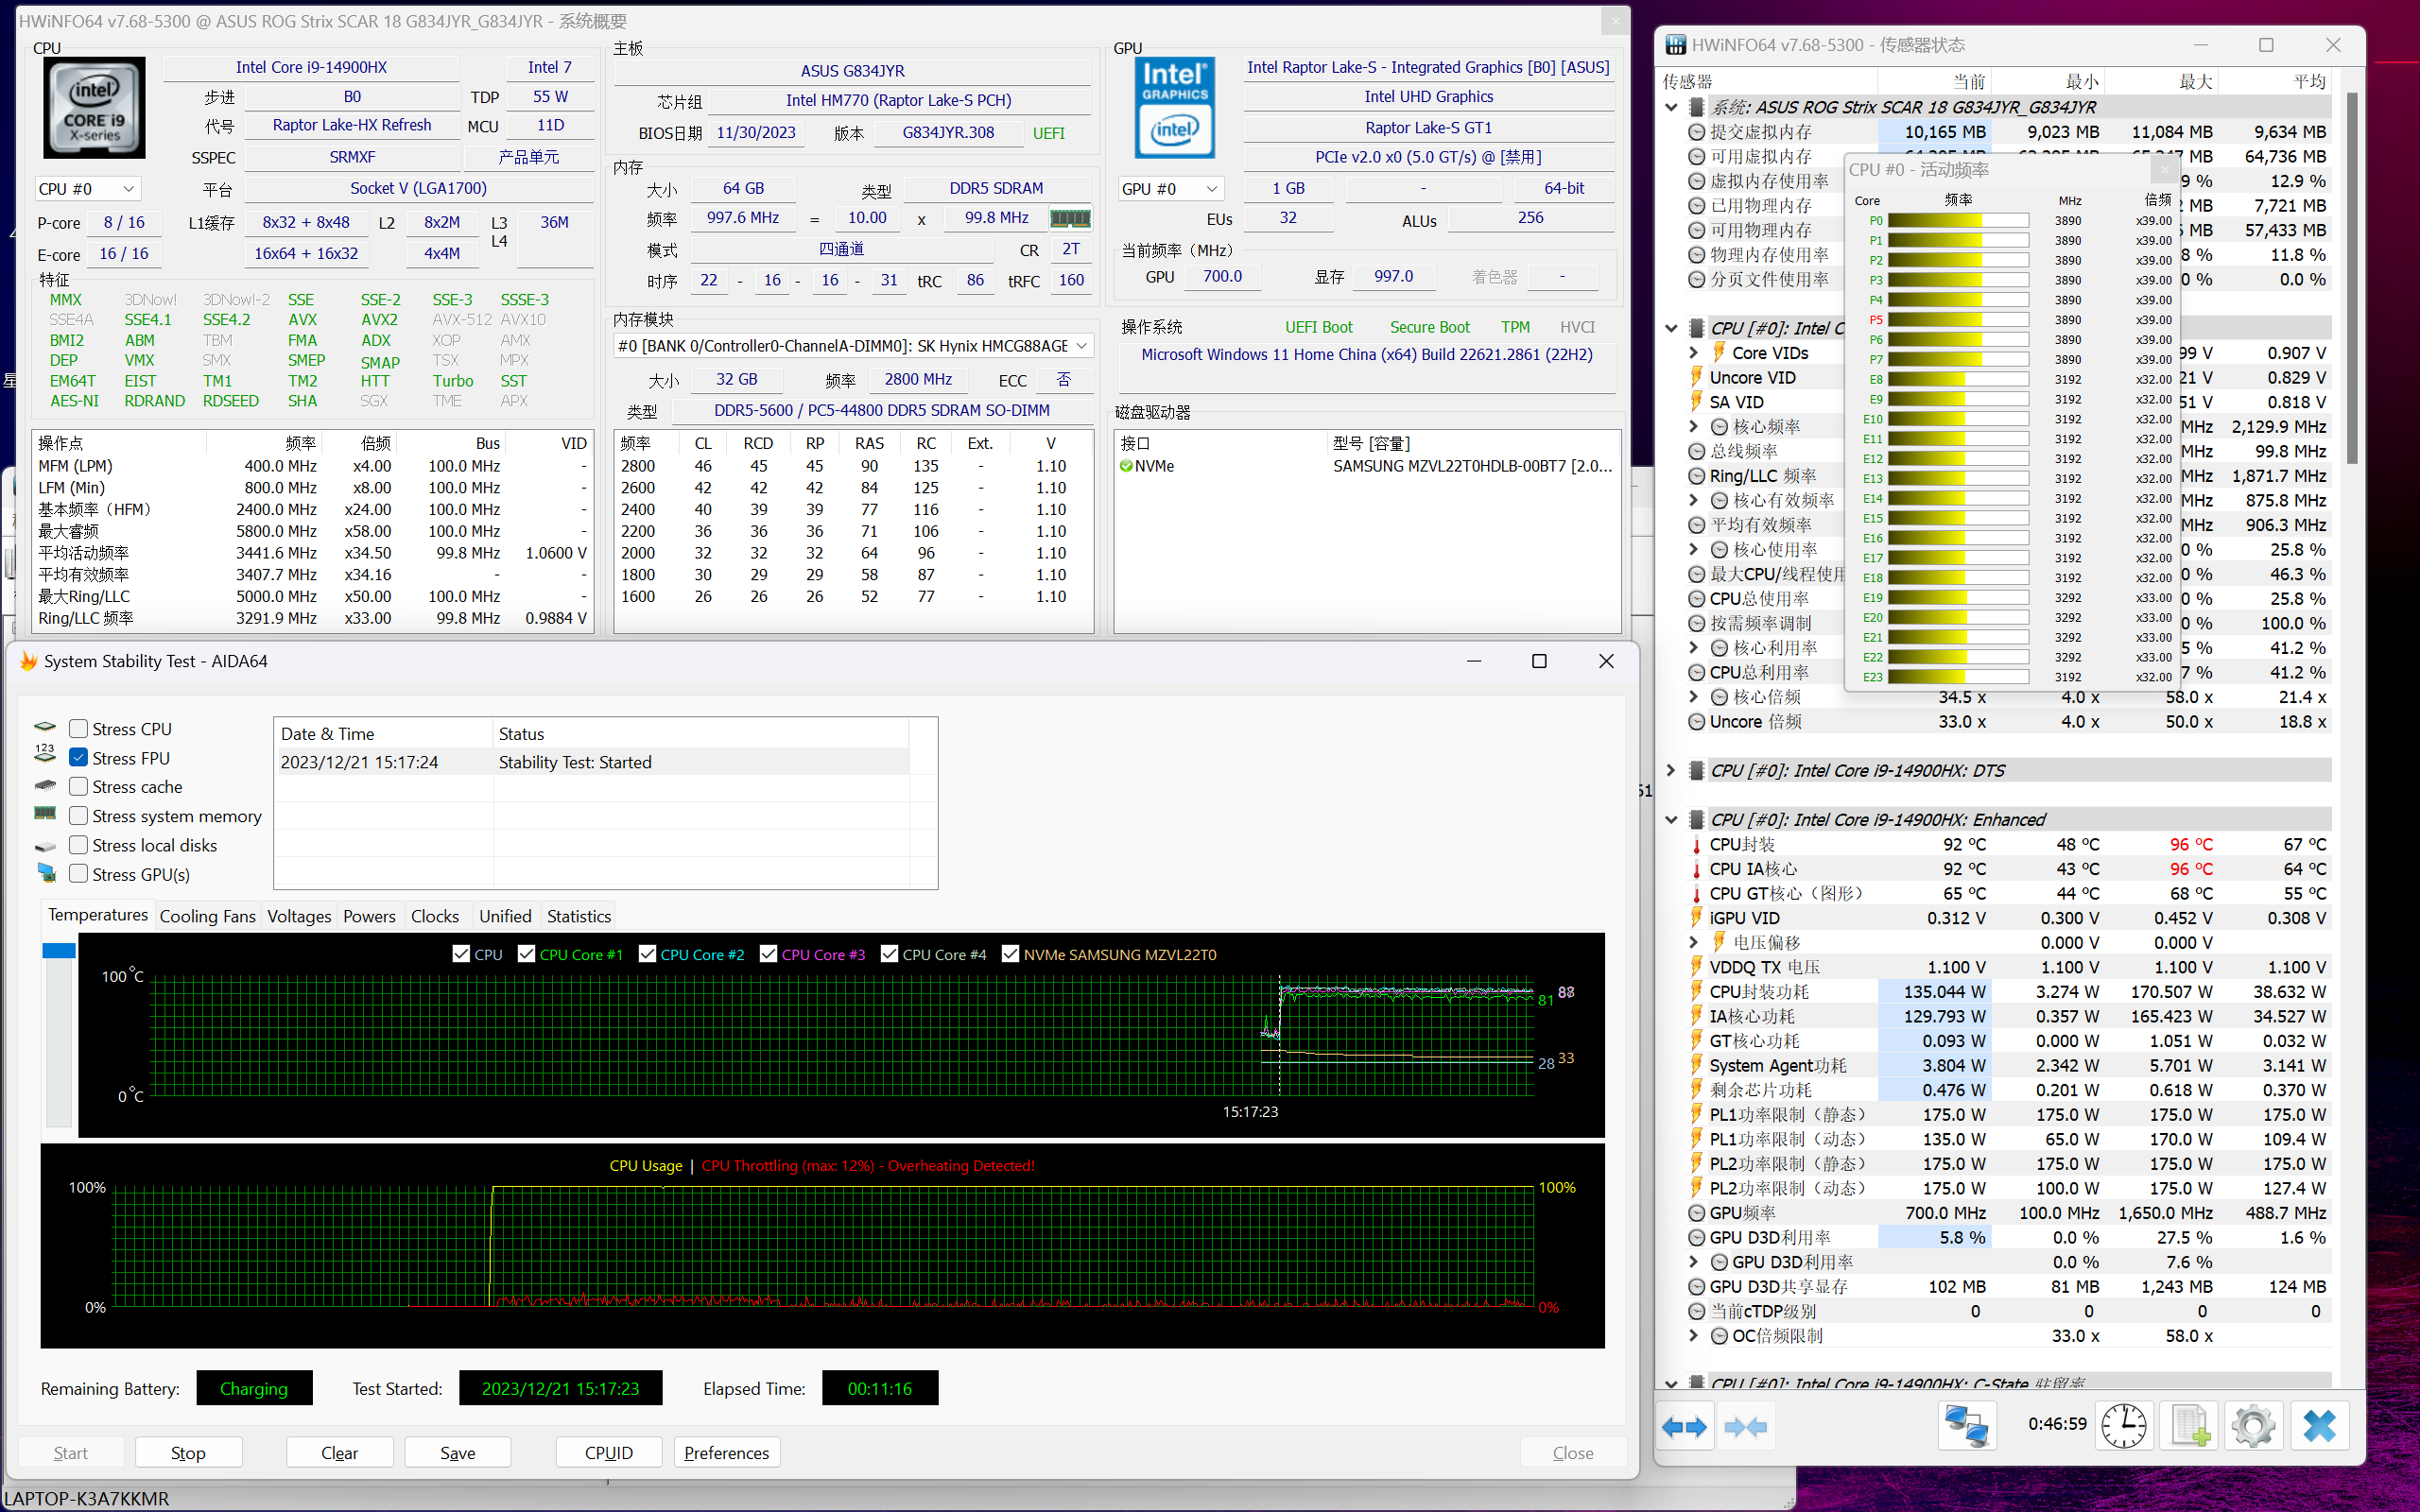This screenshot has height=1512, width=2420.
Task: Enable the Stress CPU checkbox
Action: [x=79, y=729]
